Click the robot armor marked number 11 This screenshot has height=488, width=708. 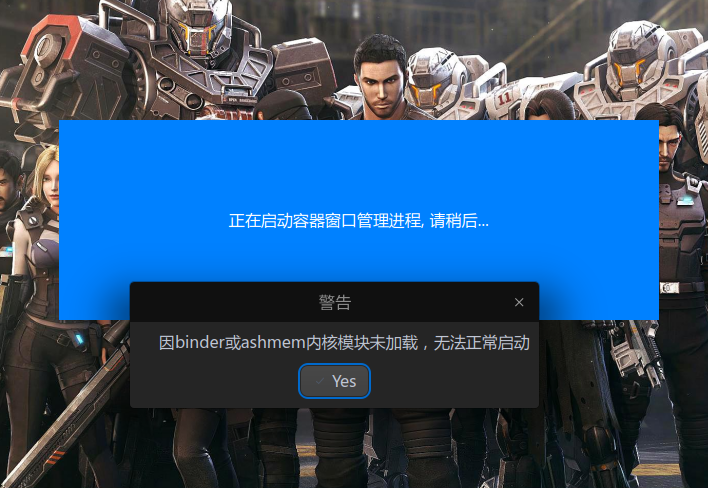point(504,98)
